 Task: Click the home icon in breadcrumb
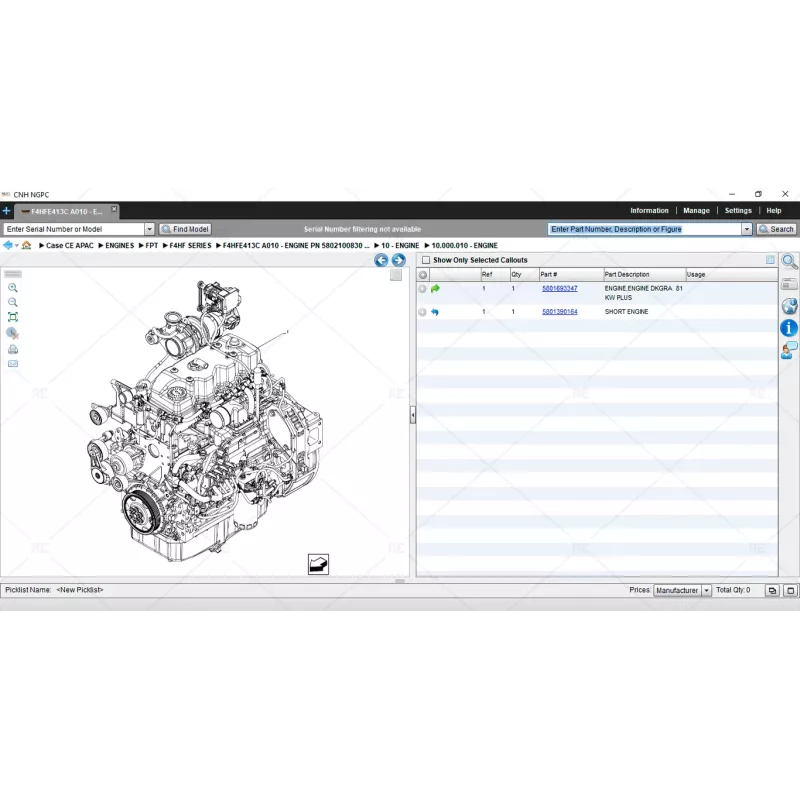coord(26,245)
